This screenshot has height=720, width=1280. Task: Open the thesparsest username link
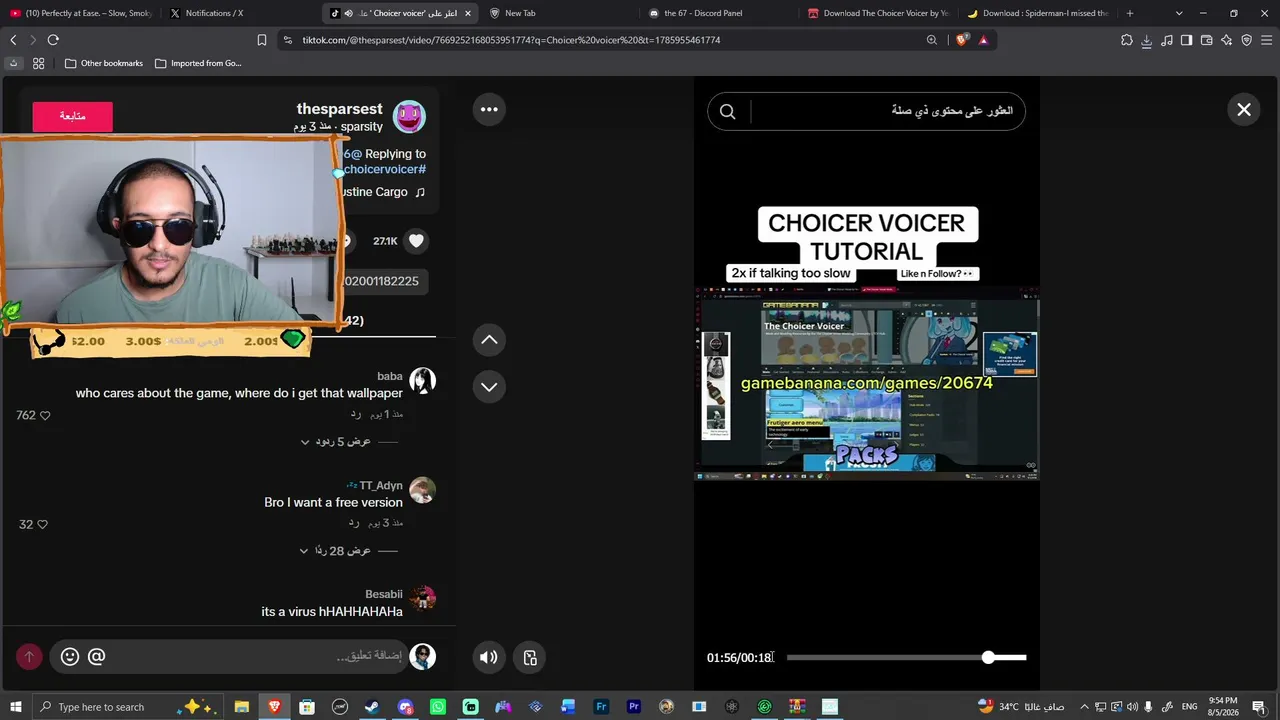click(x=339, y=109)
